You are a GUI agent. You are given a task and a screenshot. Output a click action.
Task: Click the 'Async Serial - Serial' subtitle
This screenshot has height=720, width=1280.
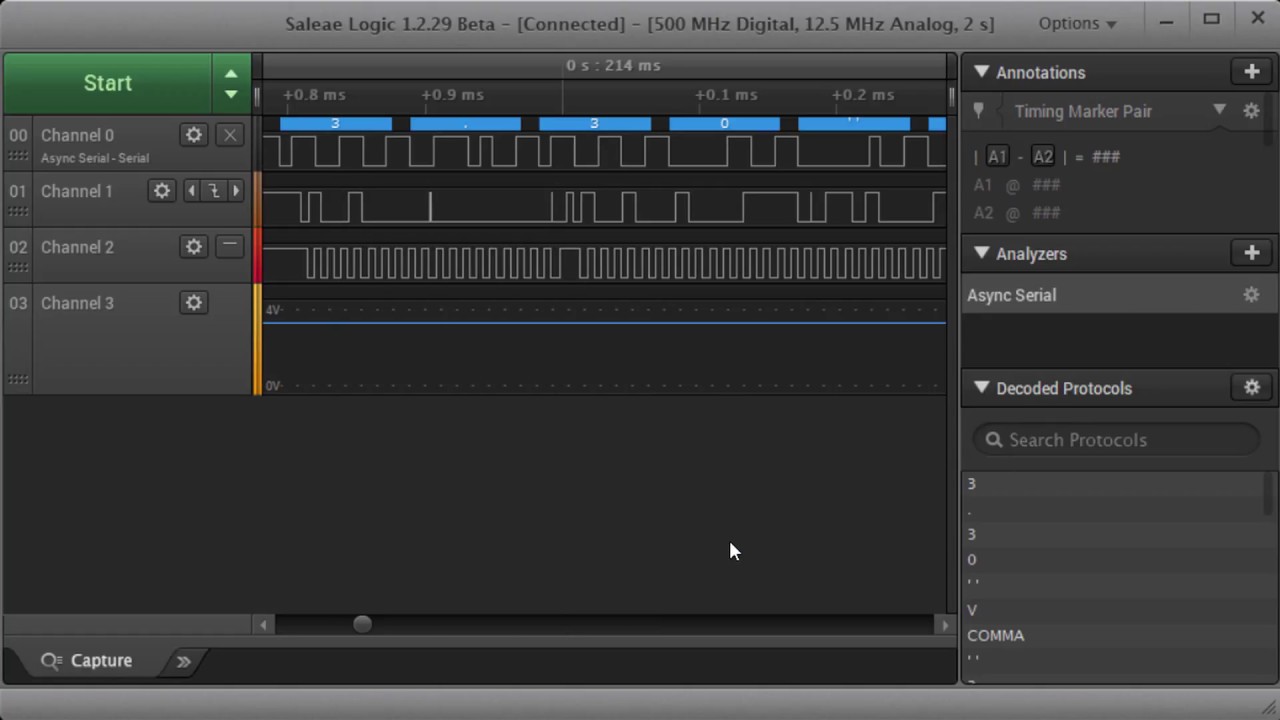95,158
